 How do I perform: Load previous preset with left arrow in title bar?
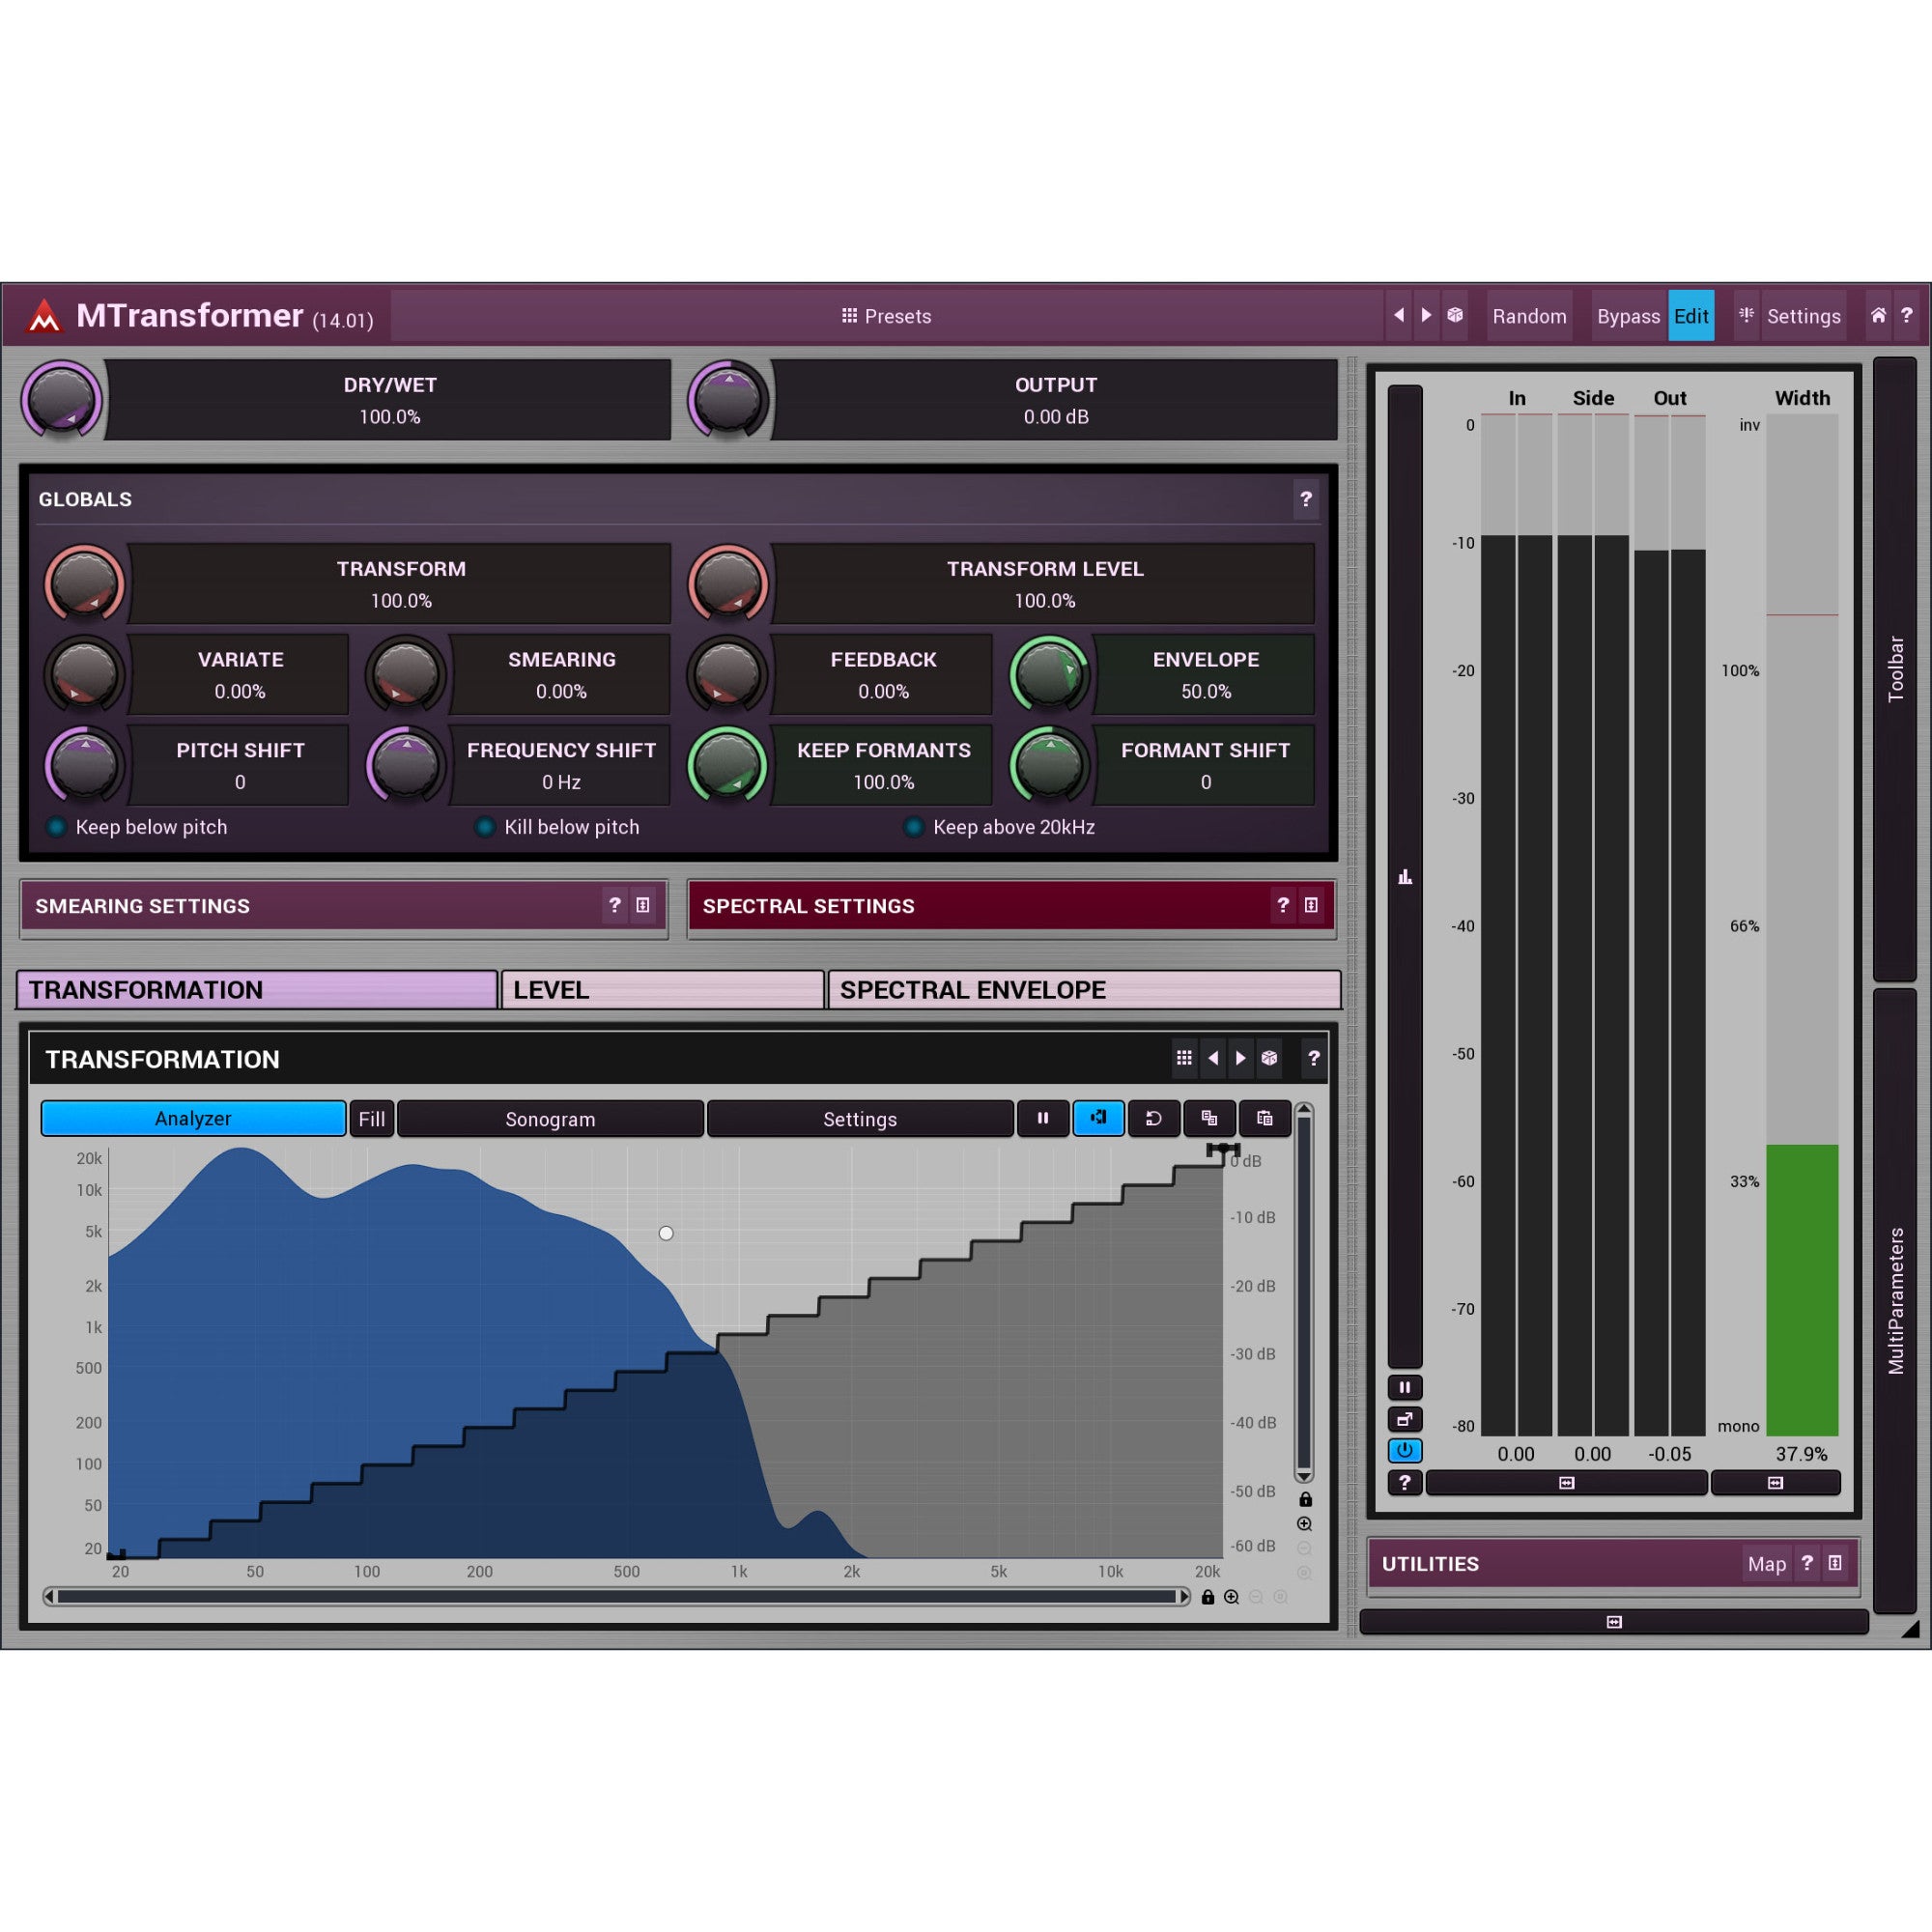click(1399, 315)
